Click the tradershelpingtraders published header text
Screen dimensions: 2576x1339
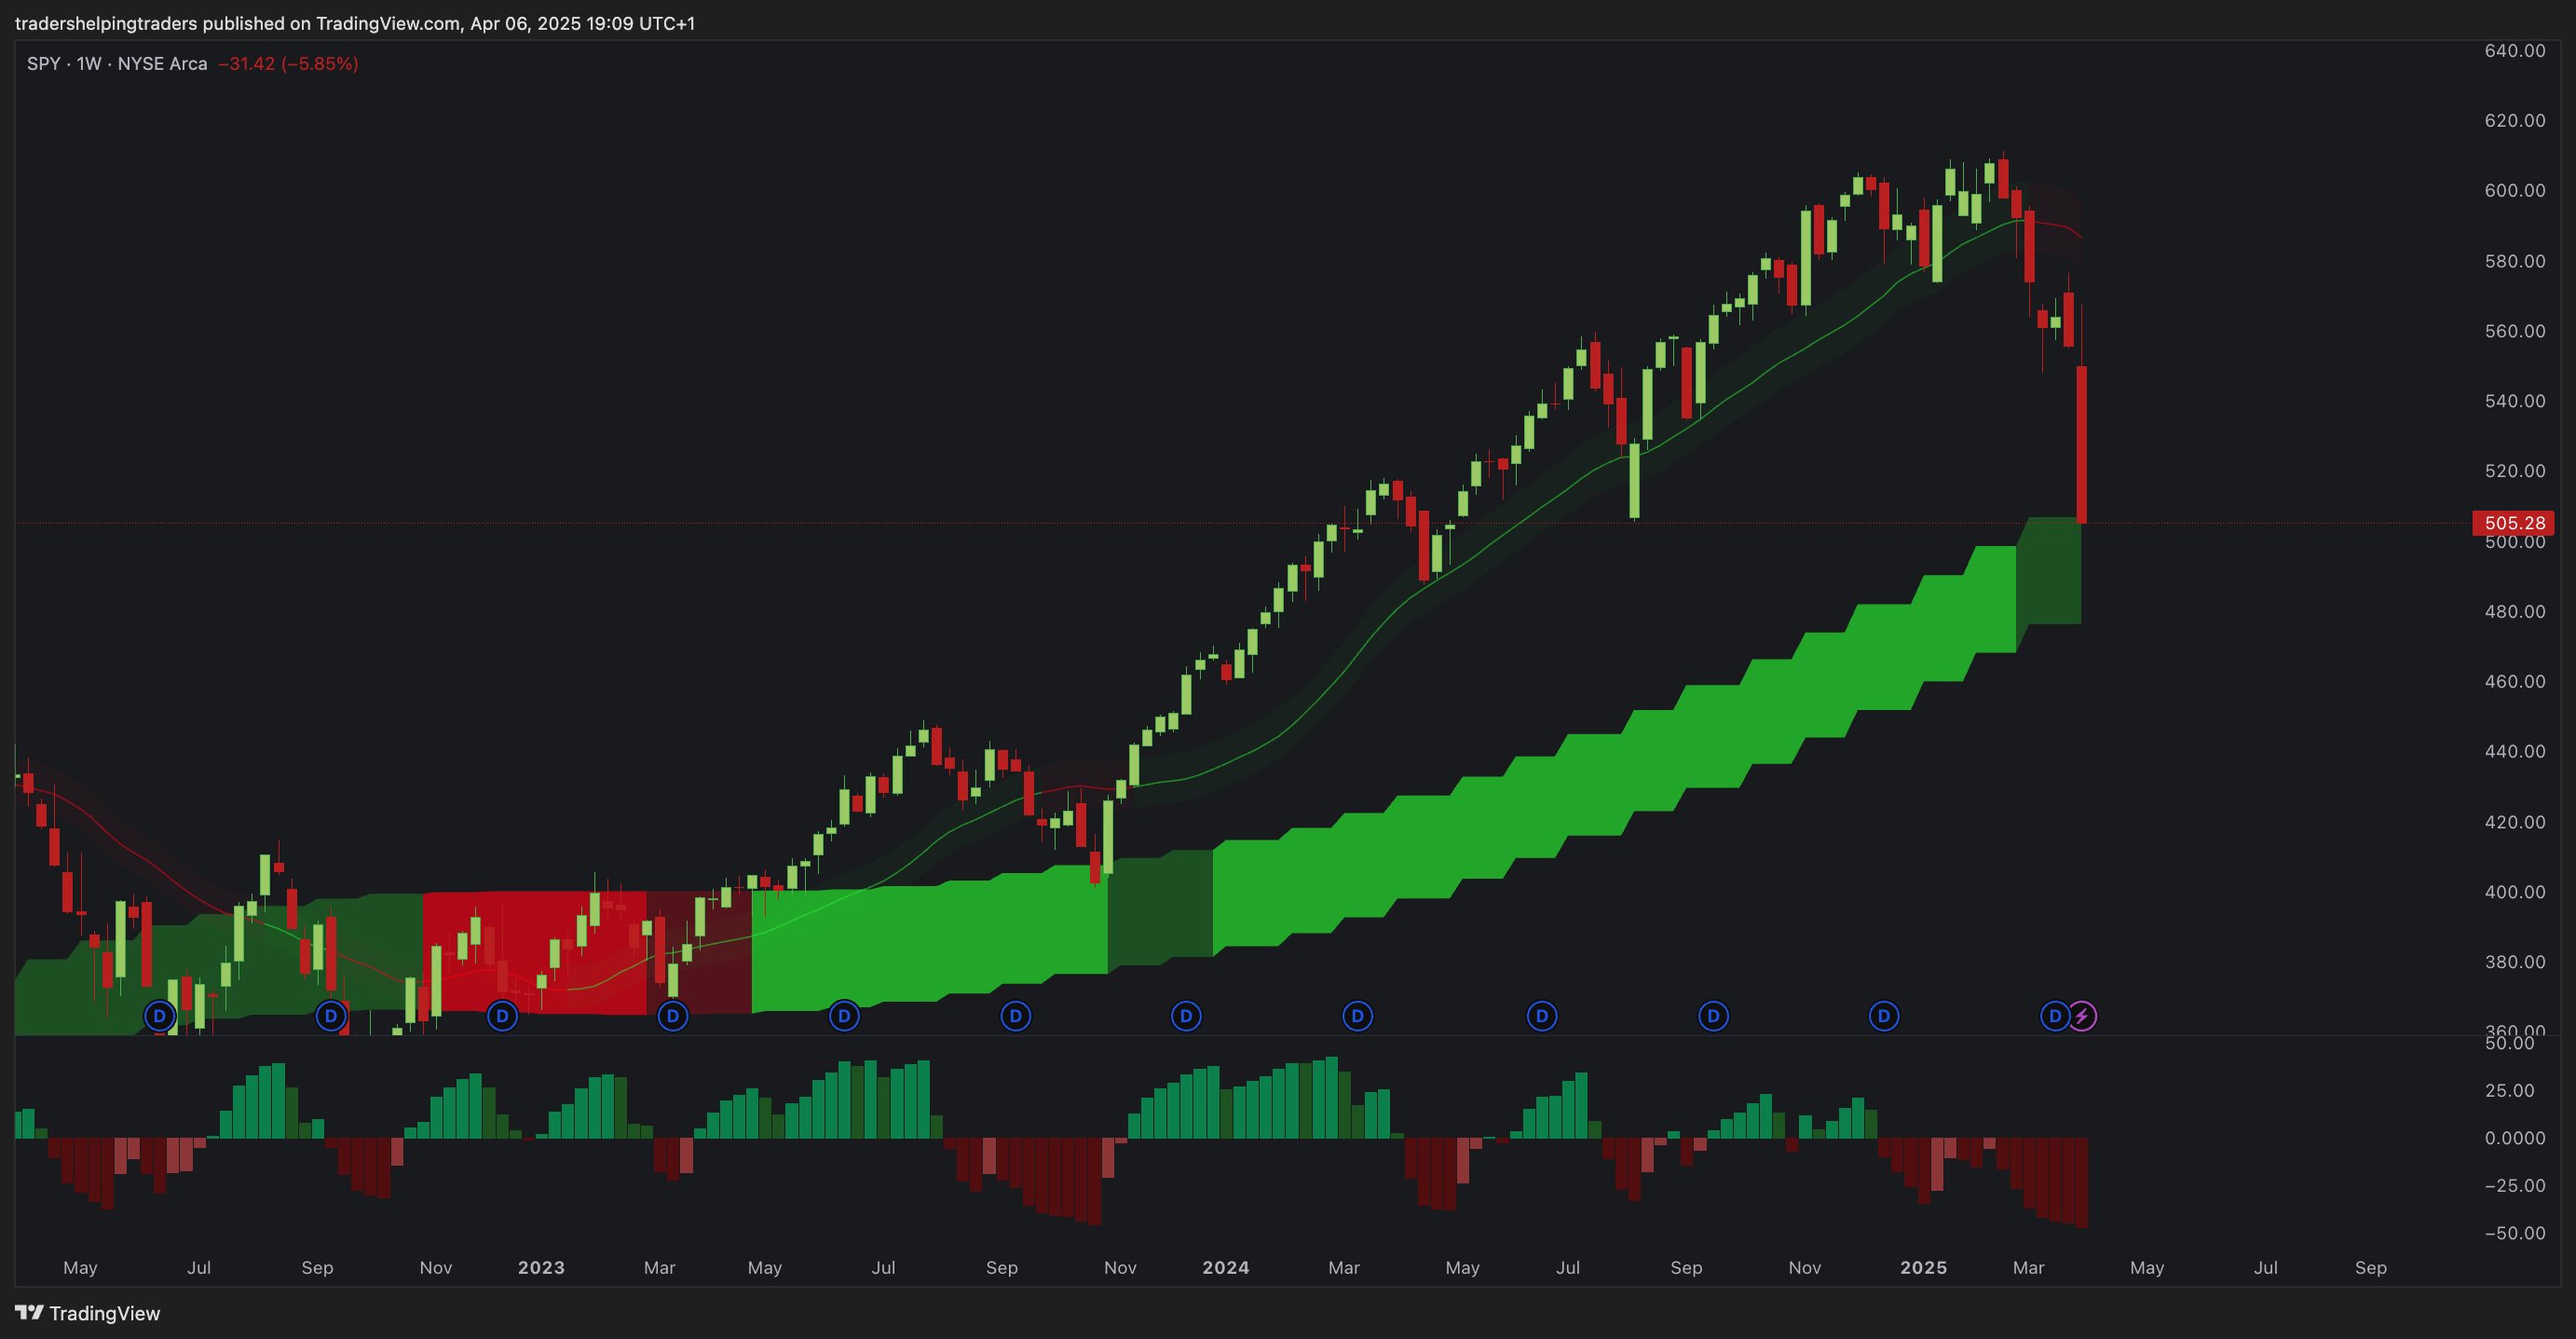coord(354,23)
